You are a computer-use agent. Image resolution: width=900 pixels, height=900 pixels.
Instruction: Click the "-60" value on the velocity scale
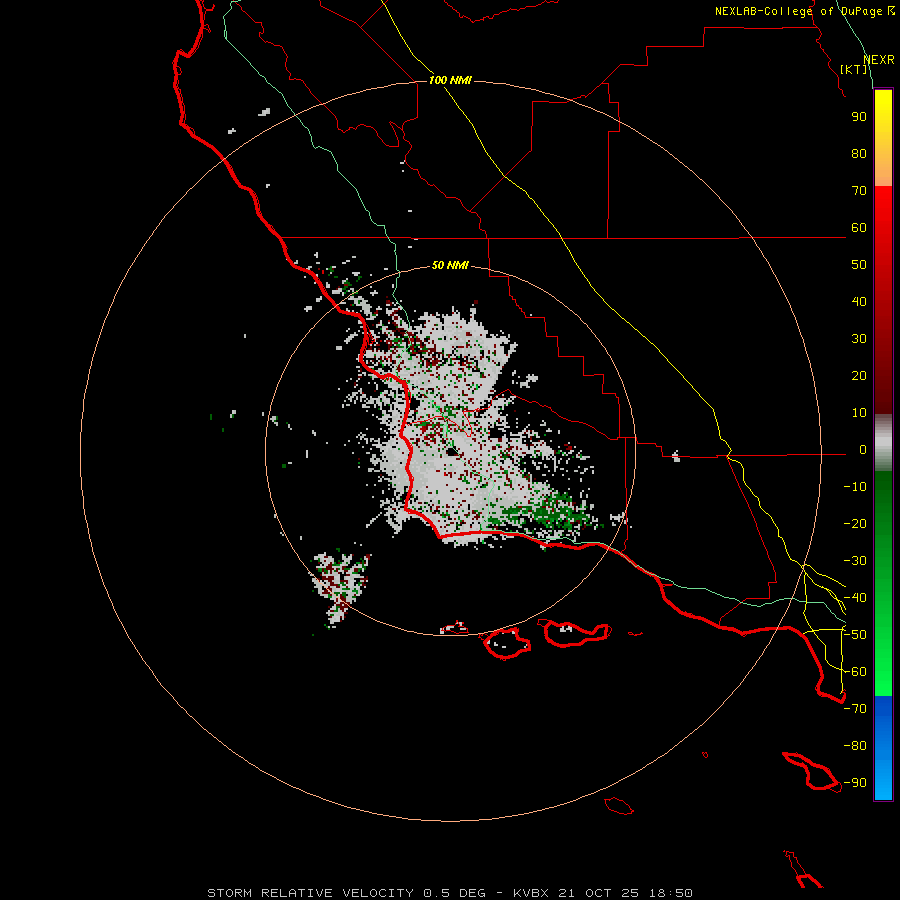point(855,672)
